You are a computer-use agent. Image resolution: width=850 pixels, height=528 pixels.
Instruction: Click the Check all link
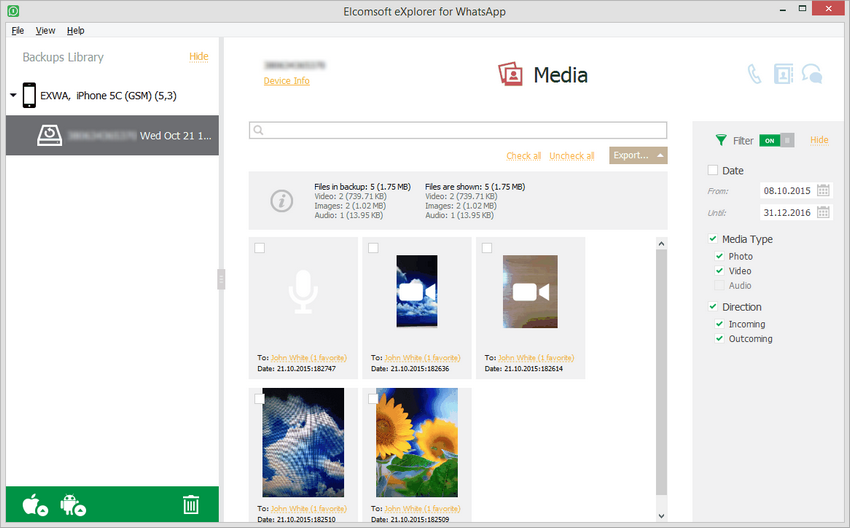coord(523,156)
